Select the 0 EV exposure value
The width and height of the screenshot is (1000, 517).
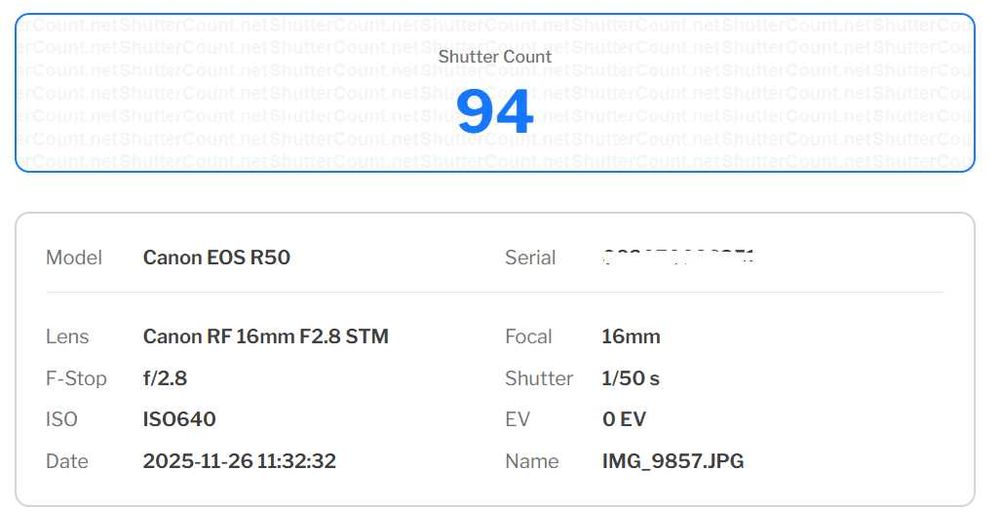(x=624, y=420)
